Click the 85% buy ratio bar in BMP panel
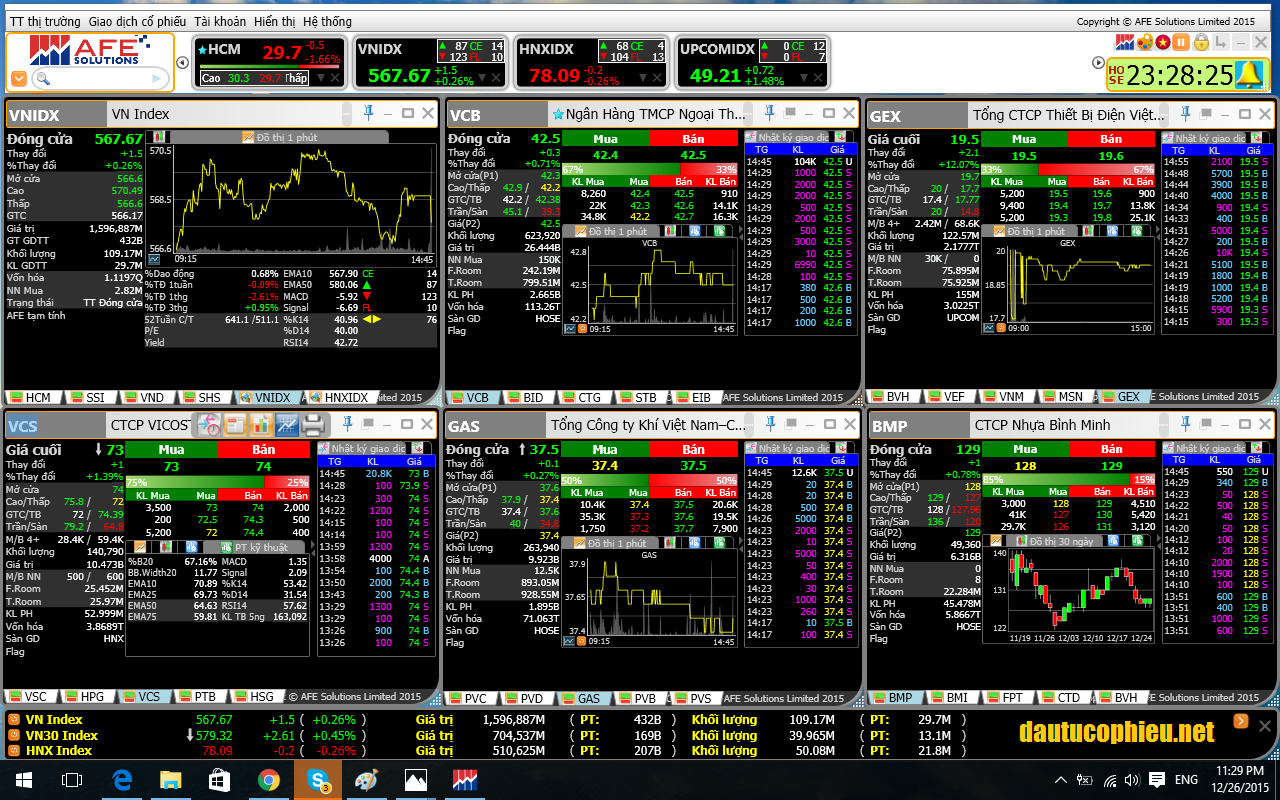The width and height of the screenshot is (1280, 800). click(1057, 479)
